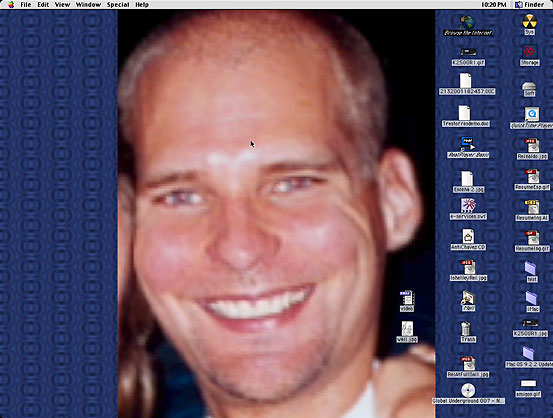Viewport: 553px width, 418px height.
Task: Open the Finder application menu
Action: coord(530,5)
